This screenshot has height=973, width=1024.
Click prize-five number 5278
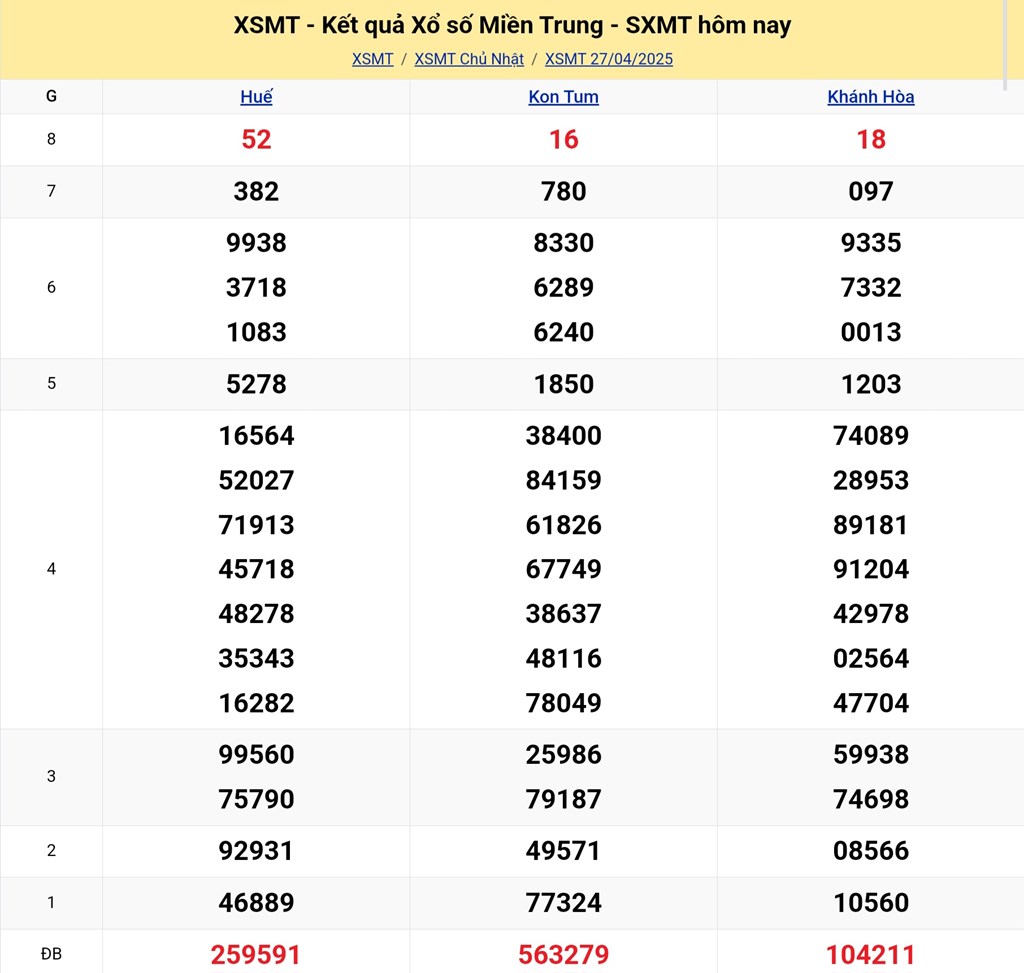point(256,384)
